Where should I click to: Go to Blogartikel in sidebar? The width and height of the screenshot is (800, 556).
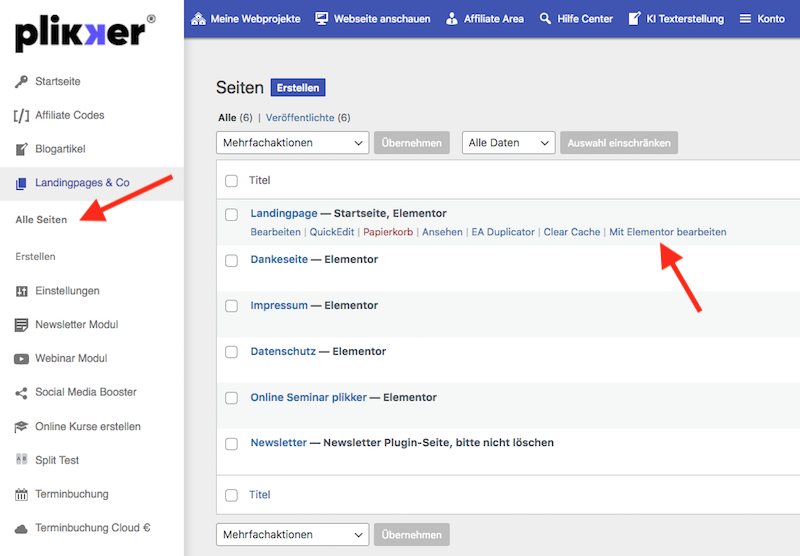[x=60, y=149]
